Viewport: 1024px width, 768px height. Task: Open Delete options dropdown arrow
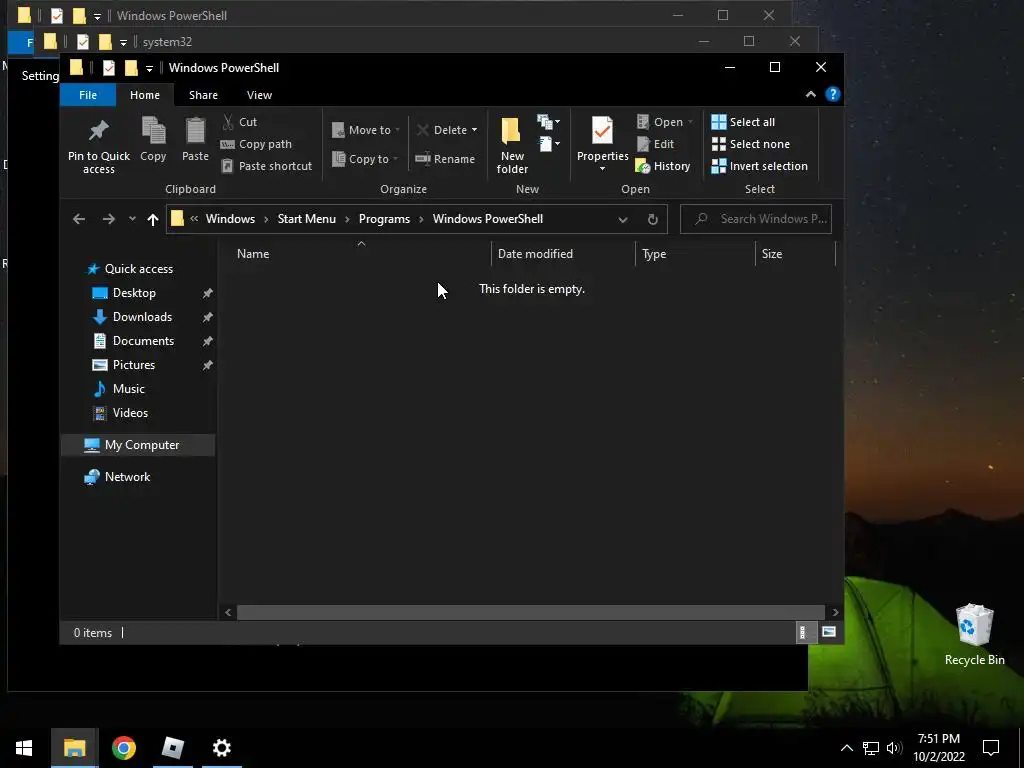tap(474, 130)
